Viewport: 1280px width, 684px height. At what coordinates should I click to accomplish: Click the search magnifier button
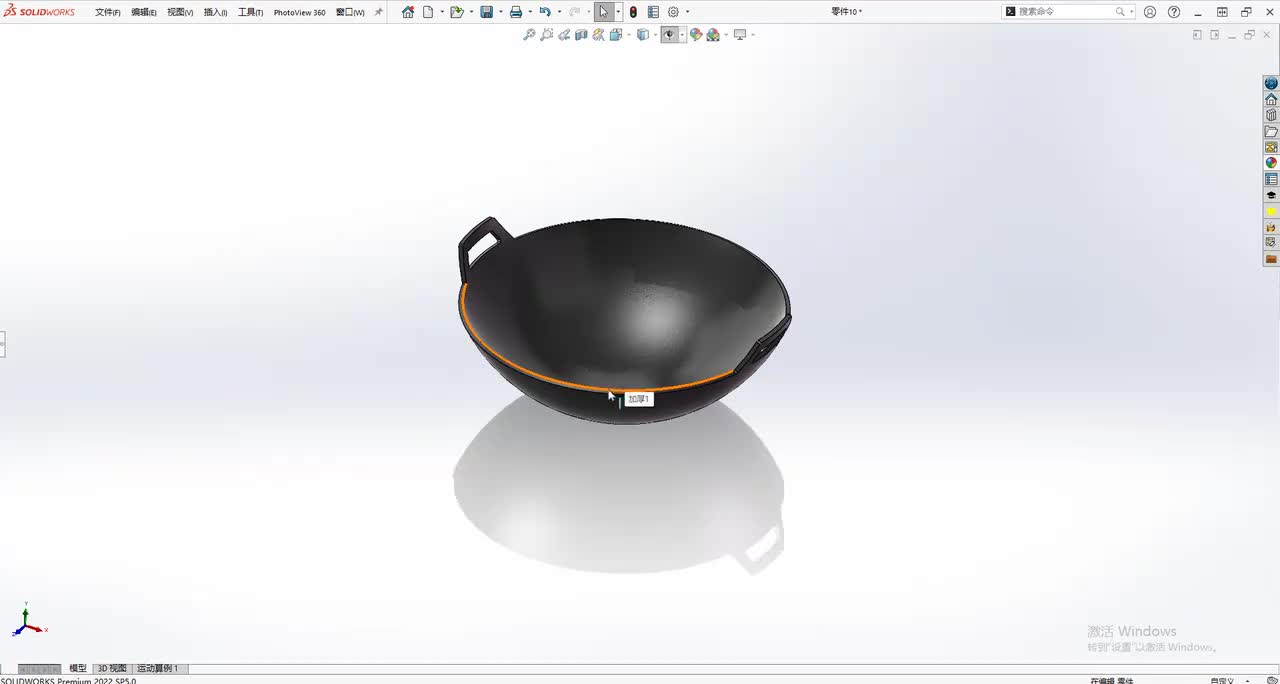(1120, 12)
